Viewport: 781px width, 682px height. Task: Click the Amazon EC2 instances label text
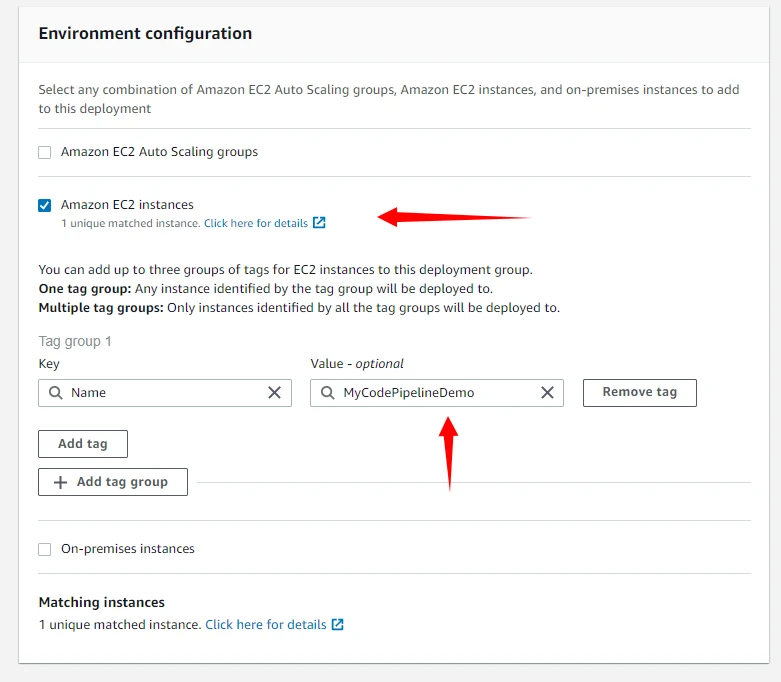tap(127, 205)
